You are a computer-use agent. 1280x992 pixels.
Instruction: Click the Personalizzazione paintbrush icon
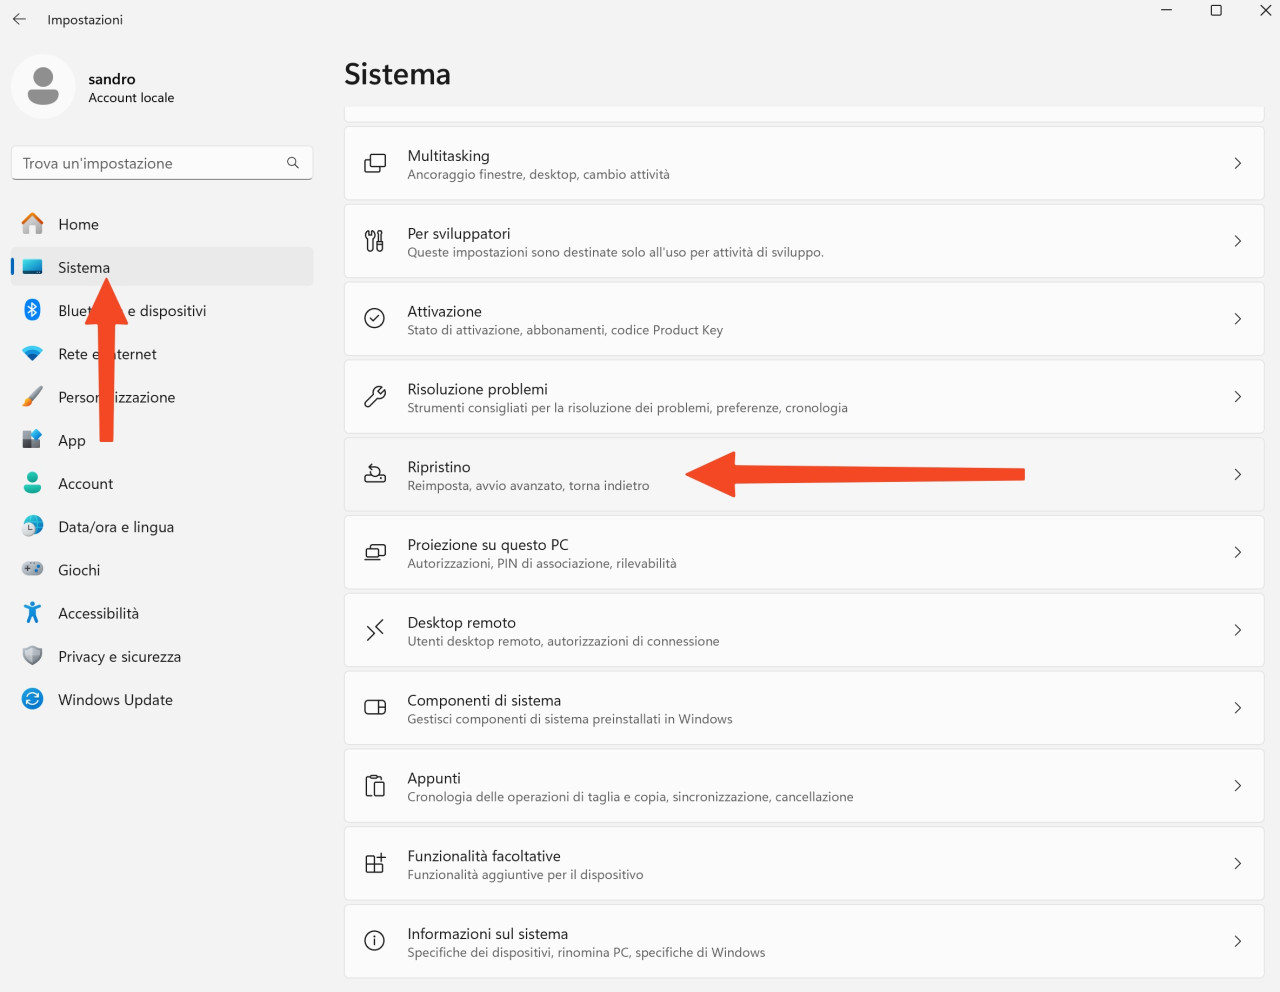(x=33, y=397)
